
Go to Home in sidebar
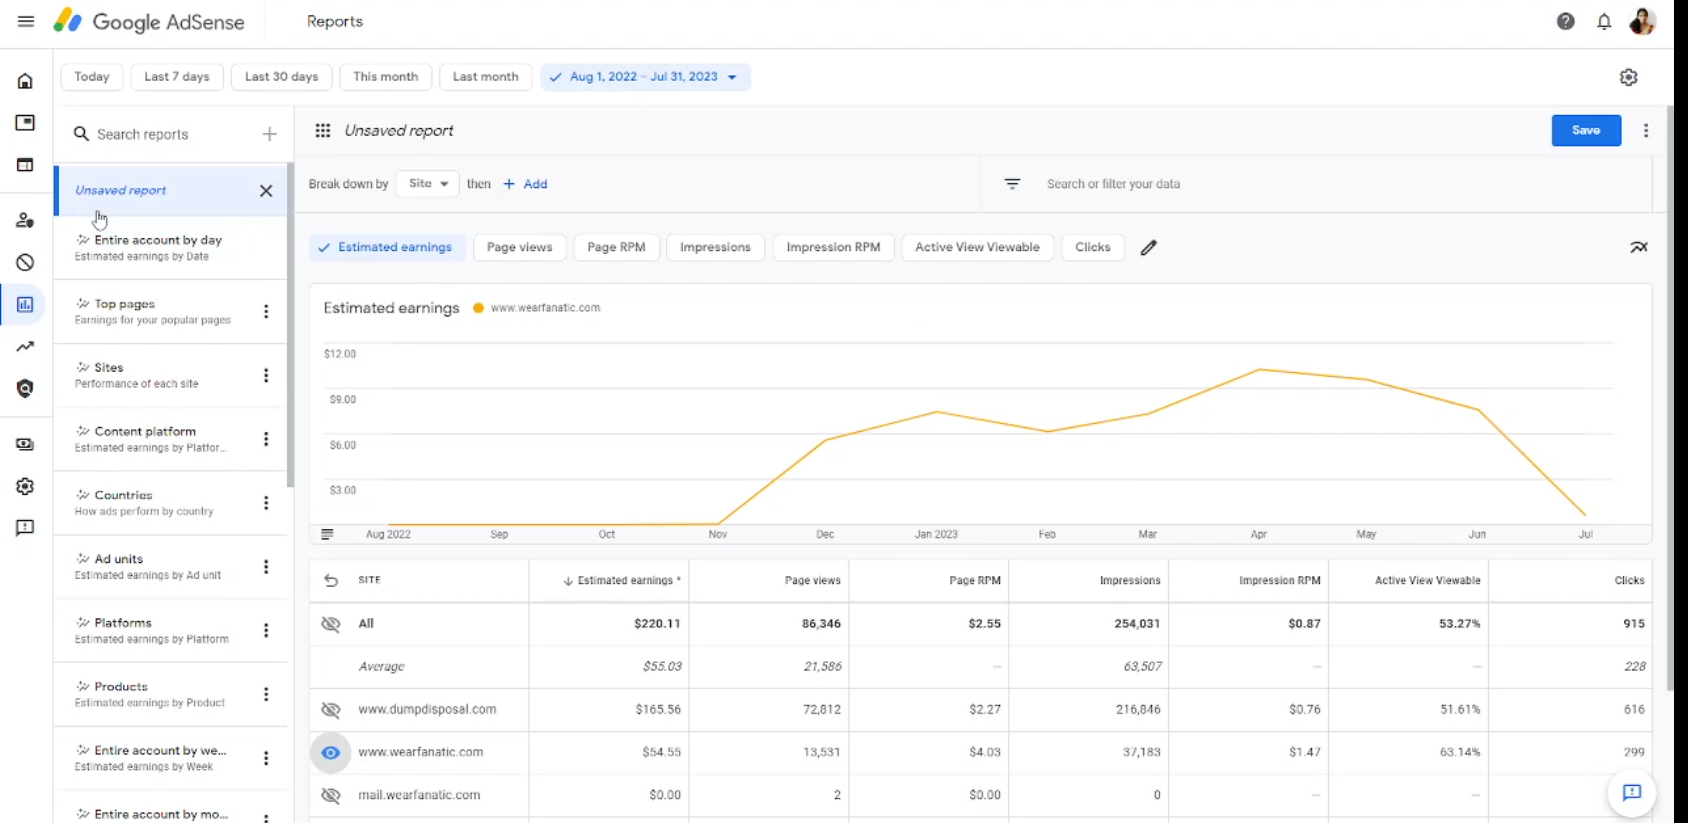coord(25,81)
